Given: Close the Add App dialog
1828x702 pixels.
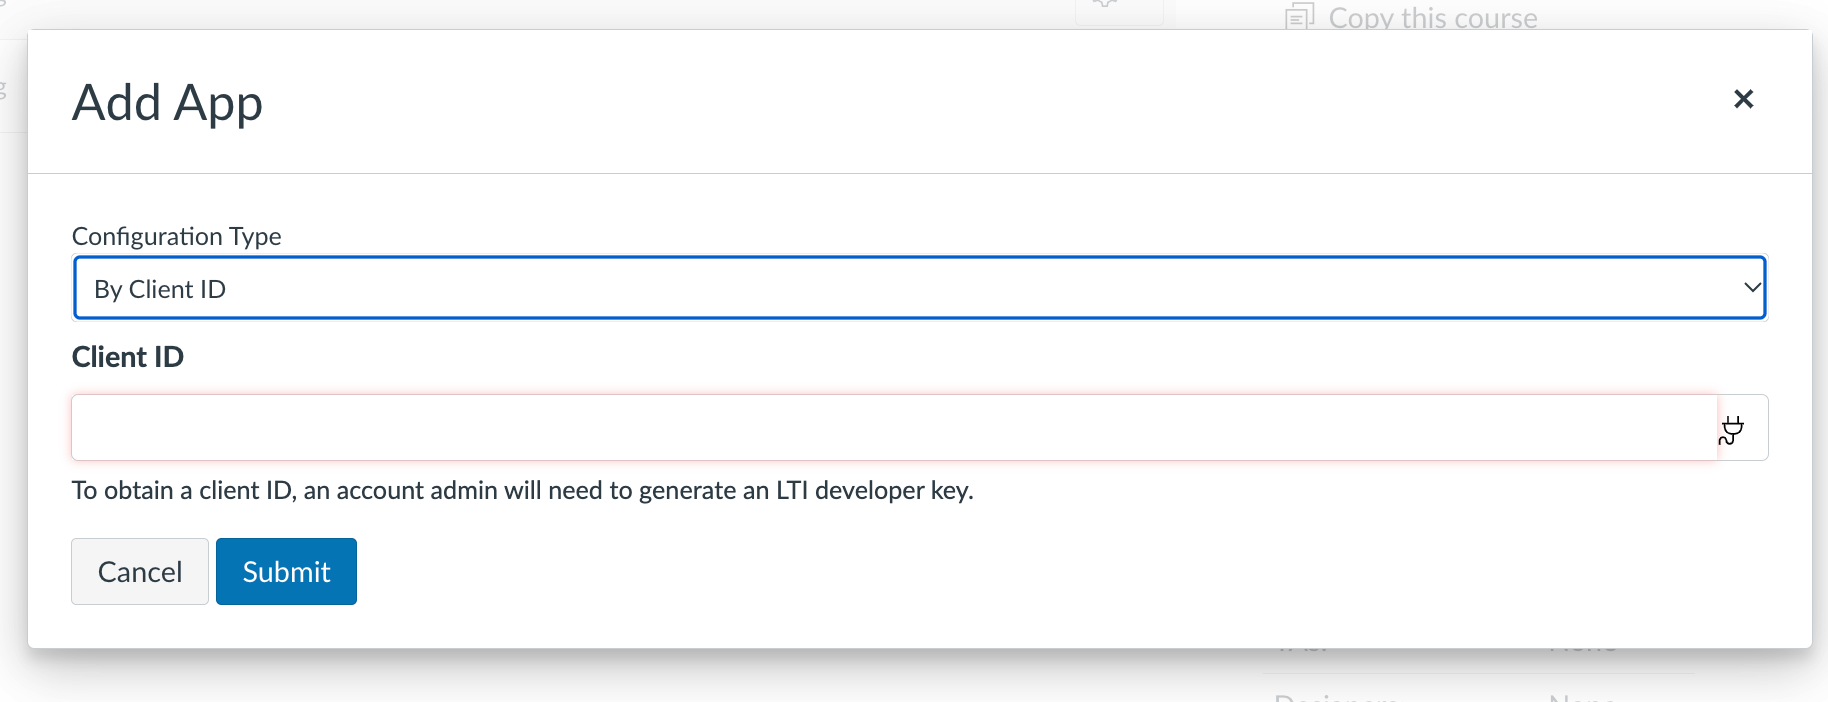Looking at the screenshot, I should [1743, 99].
